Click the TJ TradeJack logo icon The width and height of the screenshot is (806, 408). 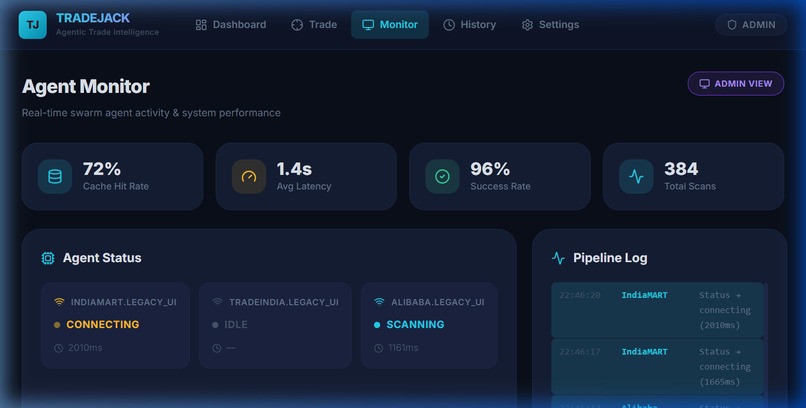coord(32,25)
